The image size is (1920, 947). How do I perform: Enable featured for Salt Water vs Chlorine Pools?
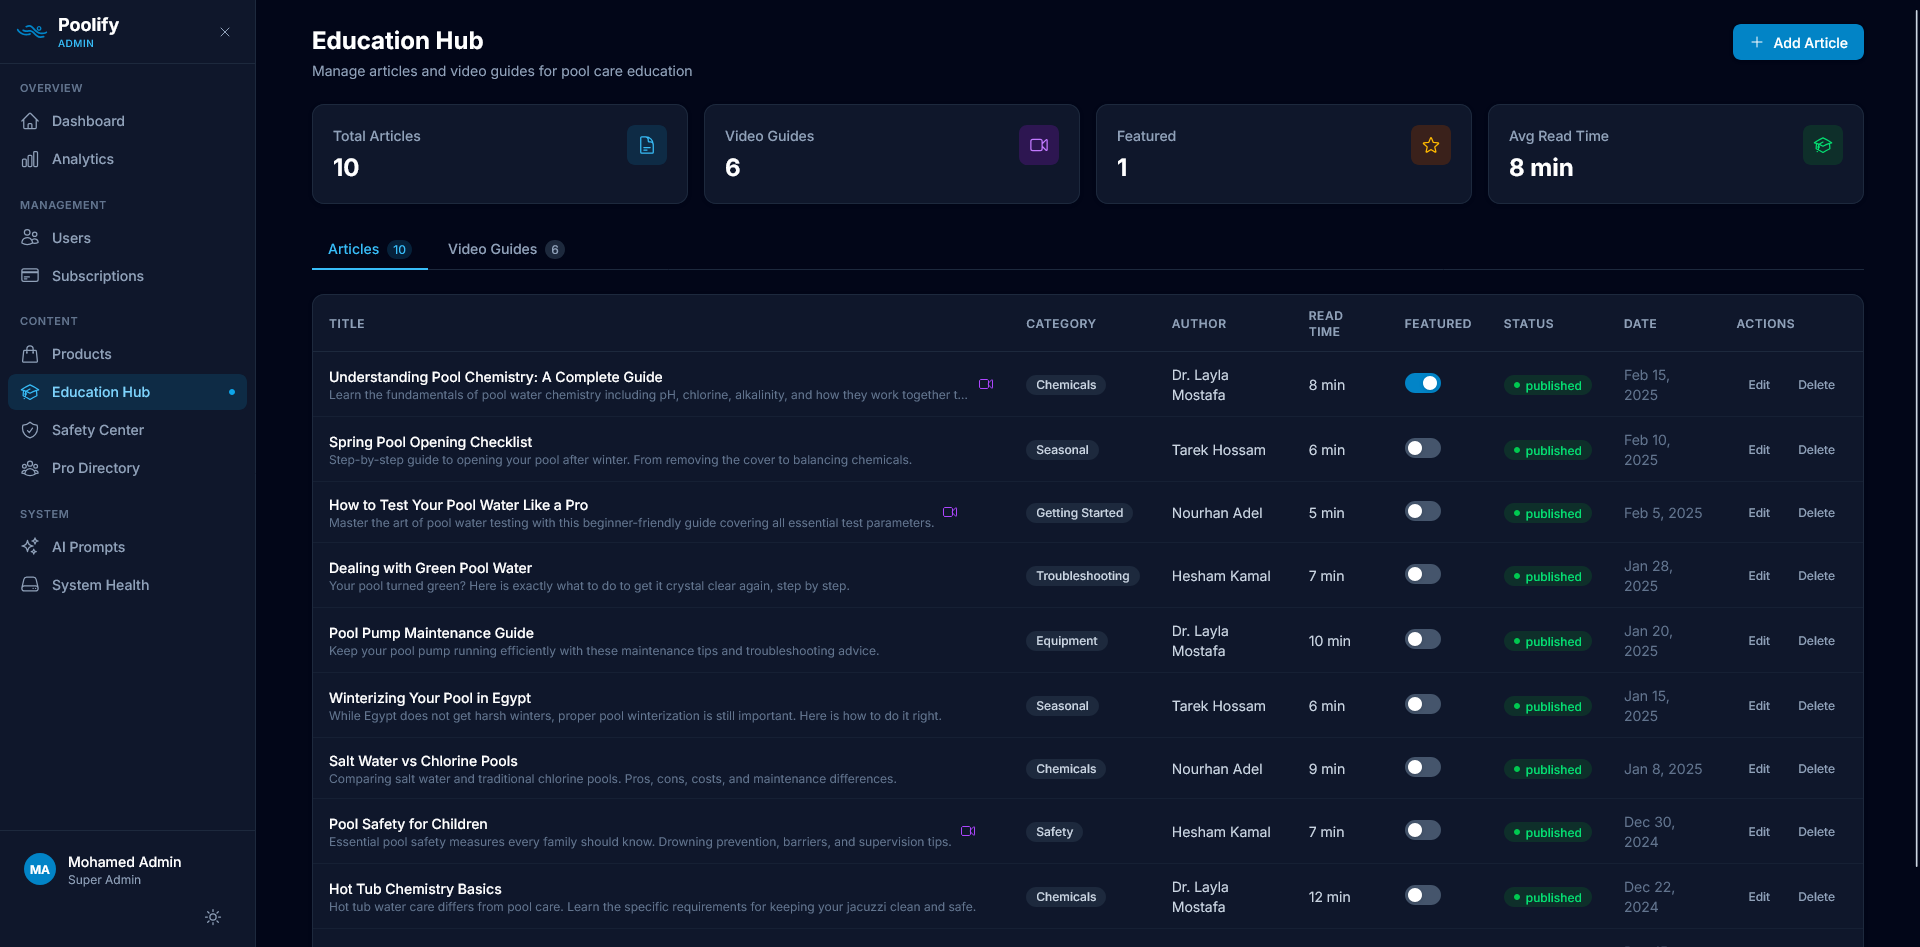pyautogui.click(x=1423, y=767)
